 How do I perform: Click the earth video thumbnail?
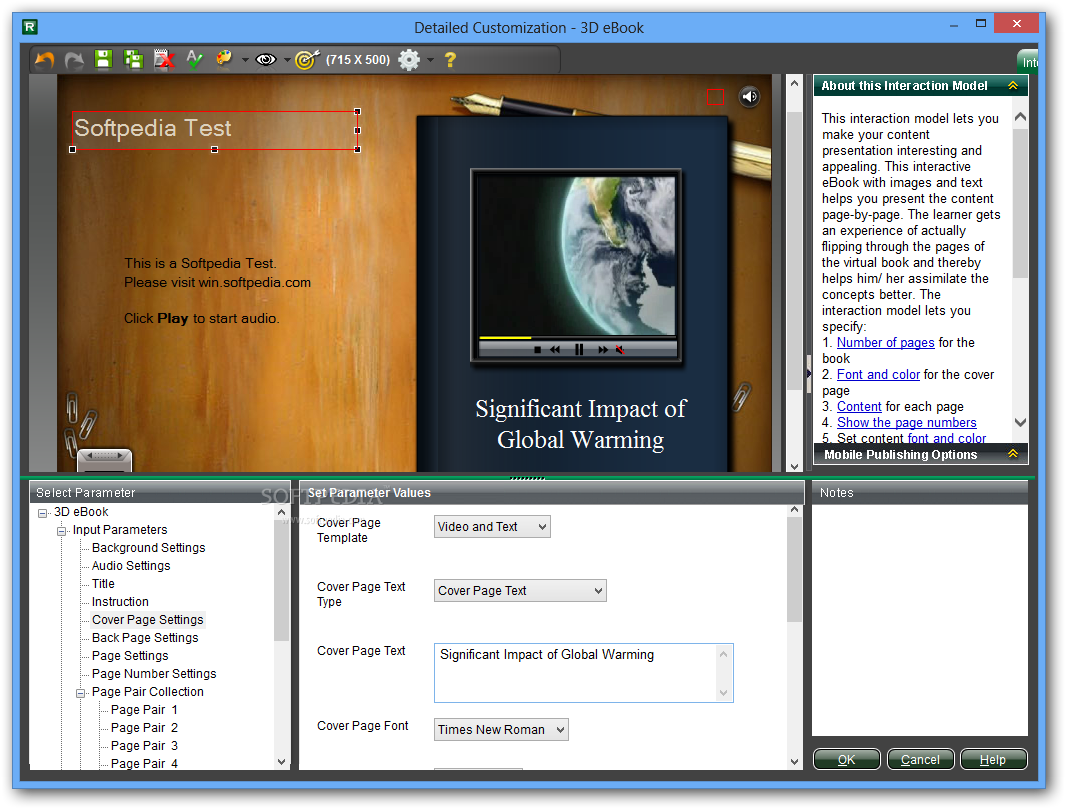(577, 255)
